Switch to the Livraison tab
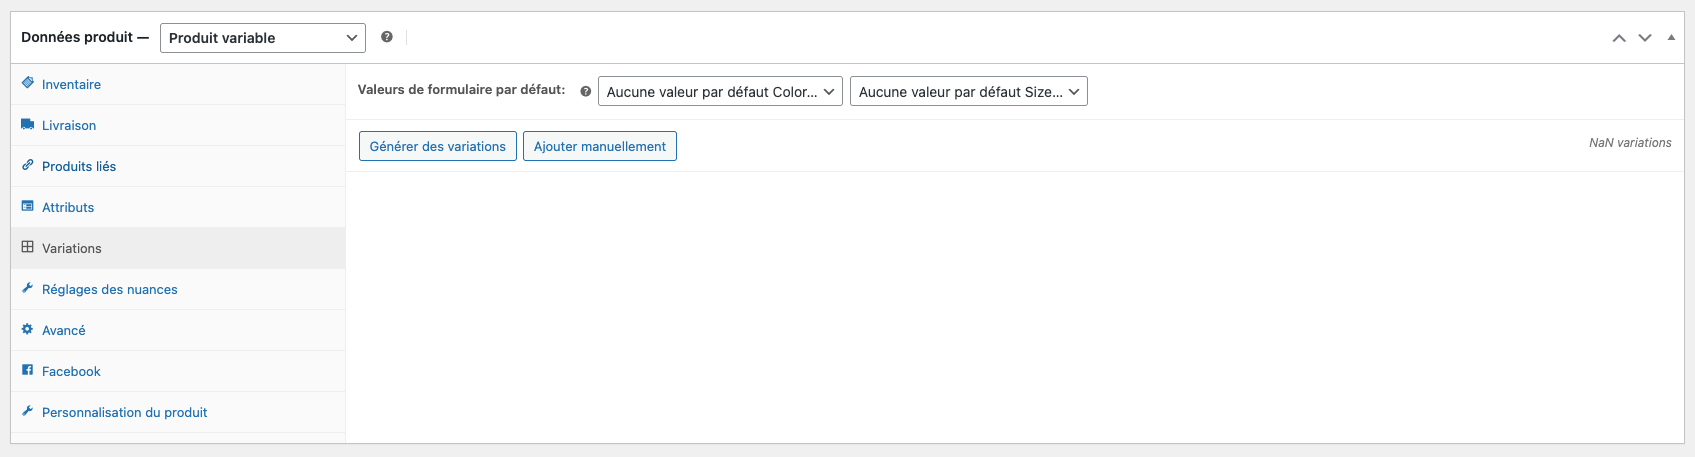The width and height of the screenshot is (1695, 457). 69,125
